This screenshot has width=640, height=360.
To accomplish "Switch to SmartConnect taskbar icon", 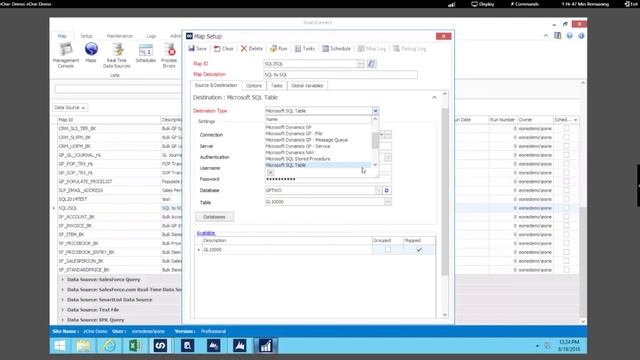I will click(160, 346).
